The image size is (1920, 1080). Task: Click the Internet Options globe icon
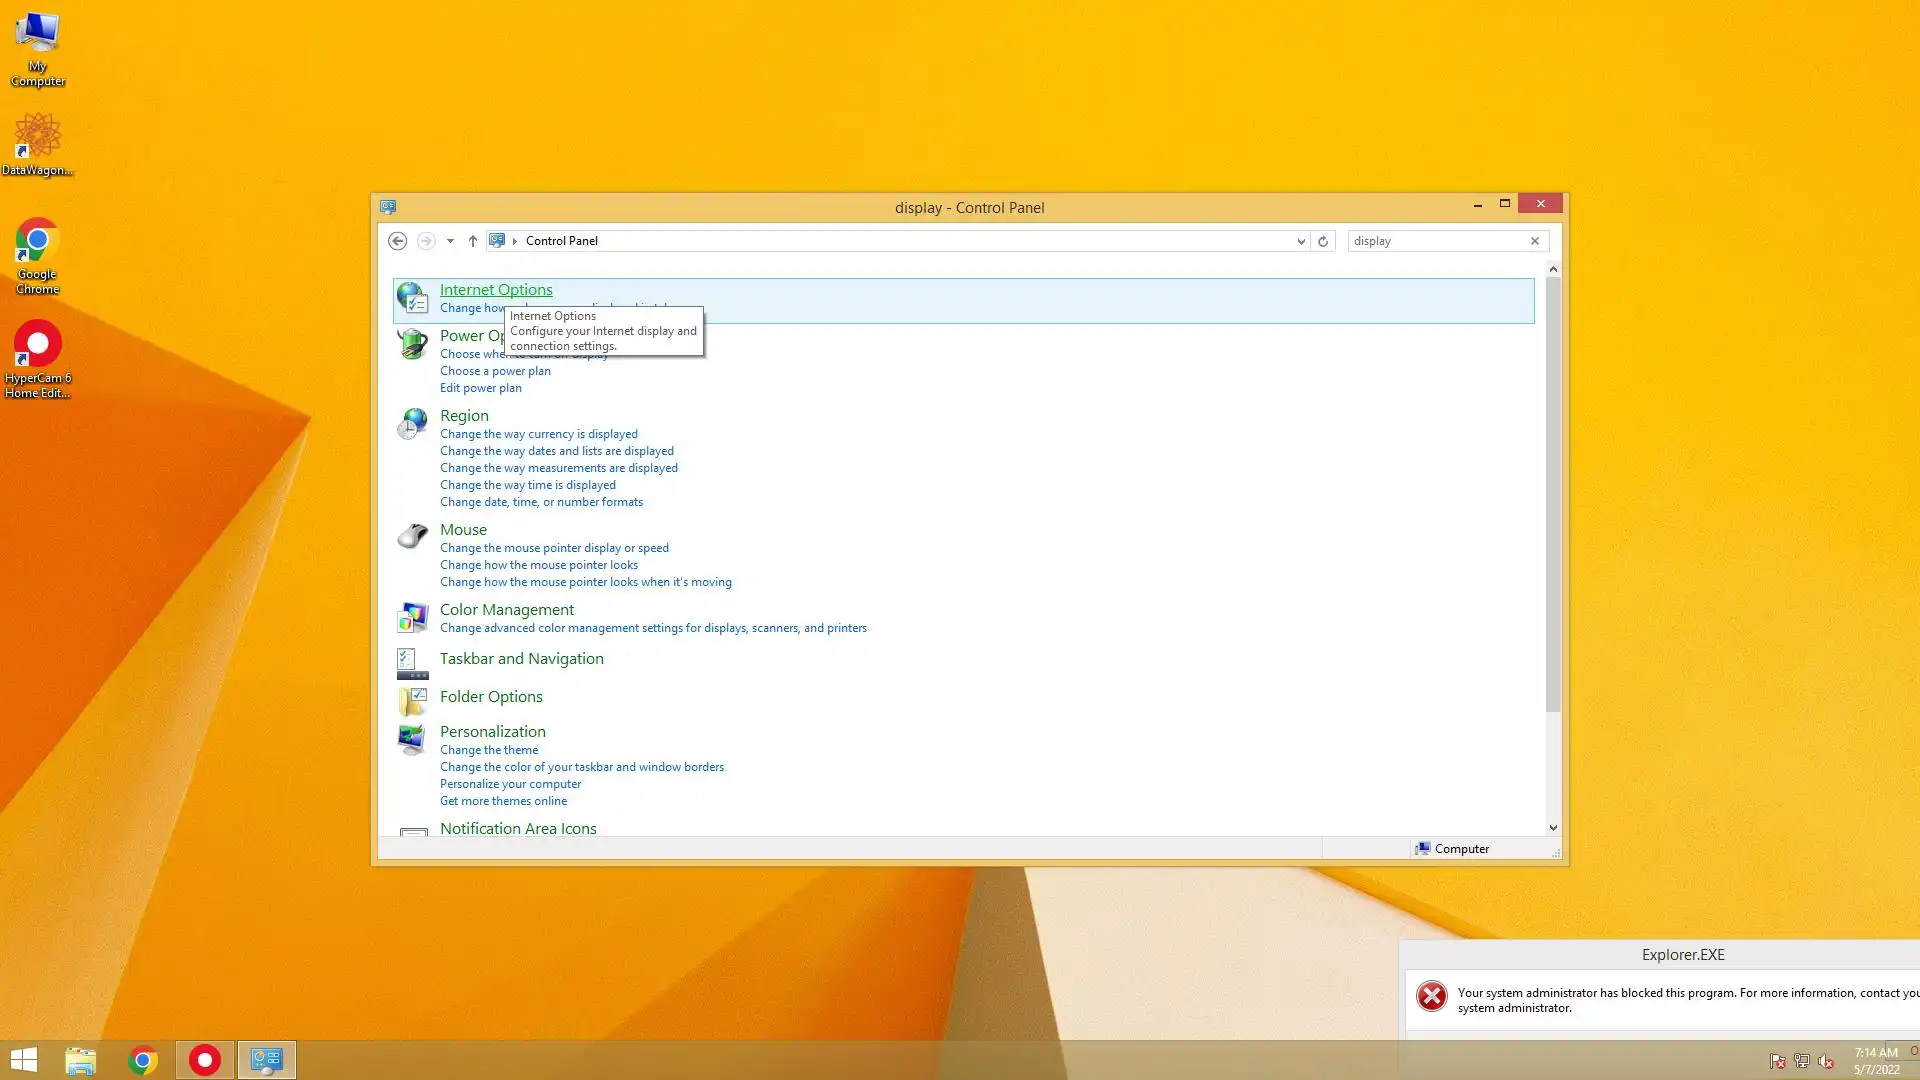[412, 298]
